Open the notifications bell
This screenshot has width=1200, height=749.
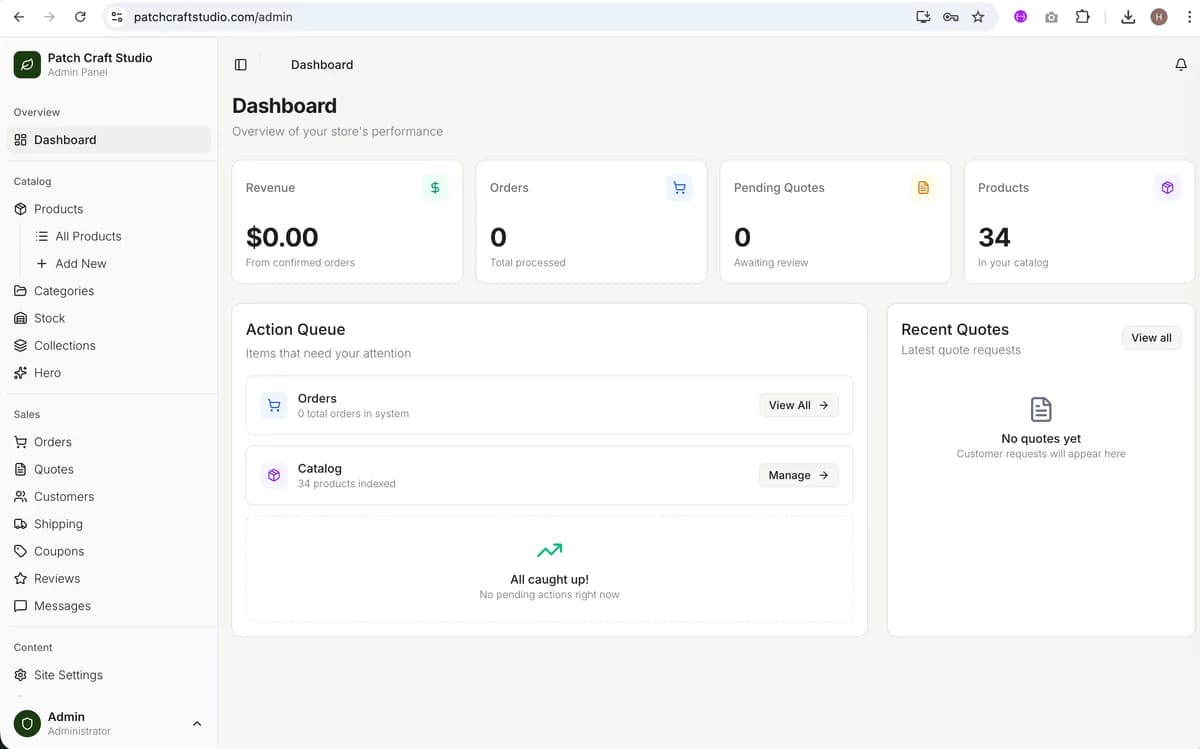pyautogui.click(x=1181, y=65)
